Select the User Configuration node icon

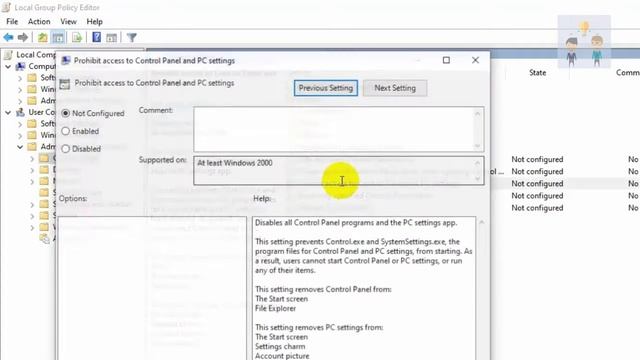pos(20,112)
